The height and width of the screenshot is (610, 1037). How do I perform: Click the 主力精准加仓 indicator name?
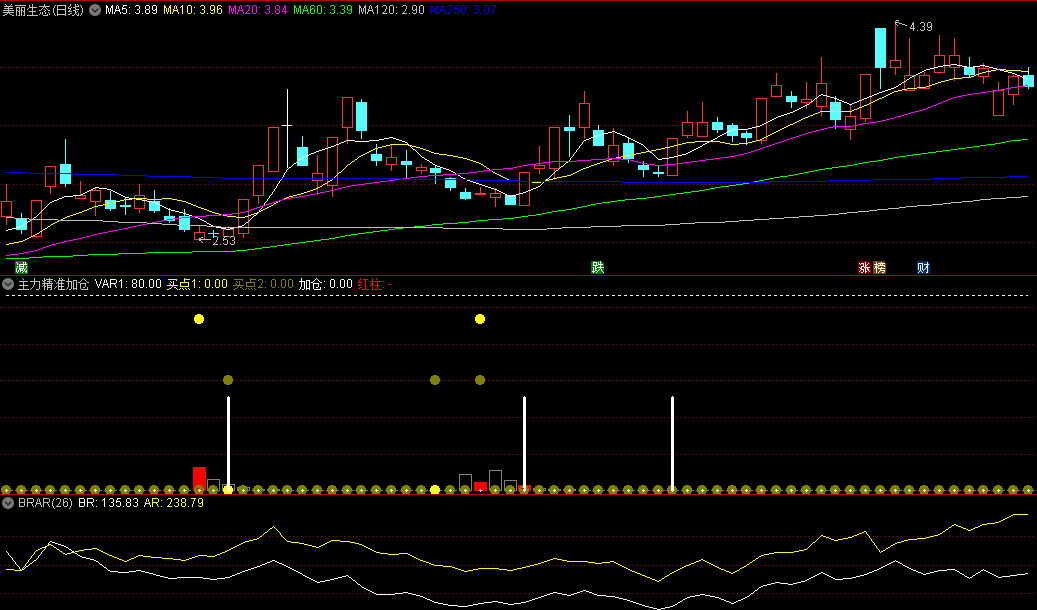click(x=53, y=284)
